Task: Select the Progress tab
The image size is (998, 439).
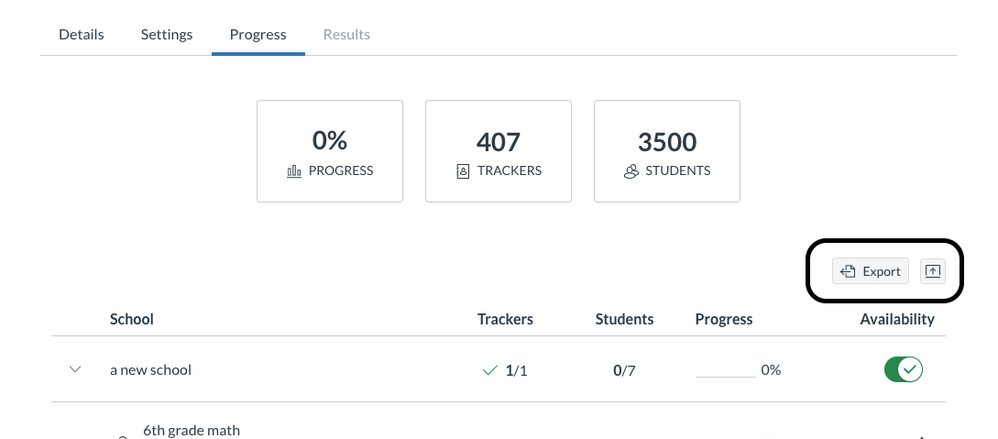Action: click(258, 34)
